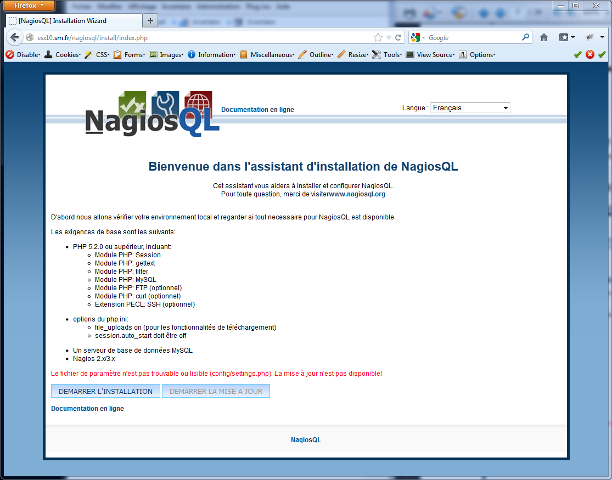Click 'Module PHP: curl (optionnel)' item
612x480 pixels.
coord(138,296)
